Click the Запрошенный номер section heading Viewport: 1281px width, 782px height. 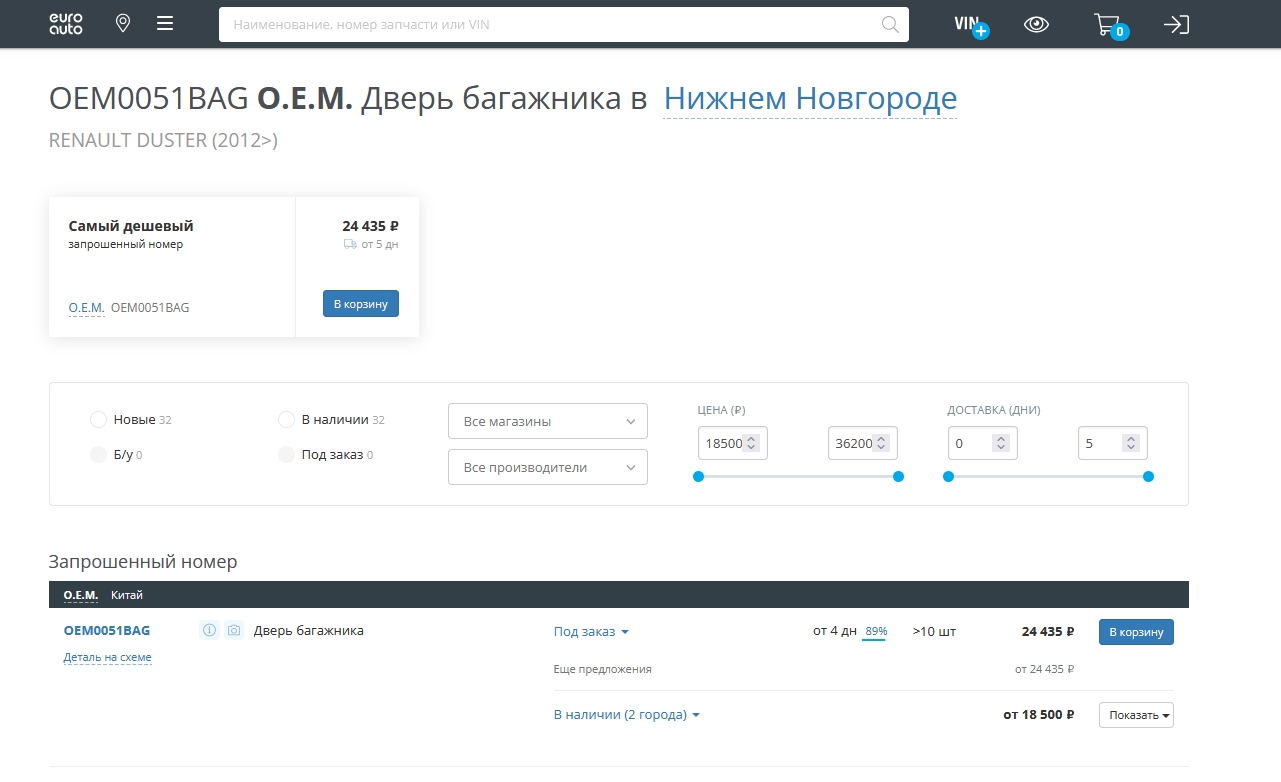143,562
